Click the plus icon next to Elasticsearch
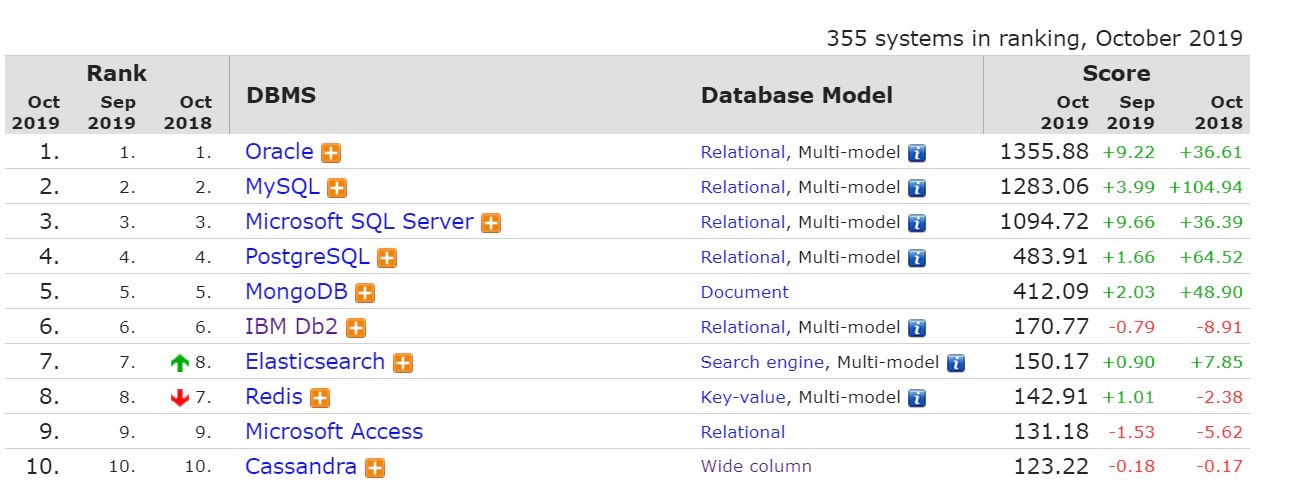This screenshot has width=1295, height=483. [x=403, y=363]
